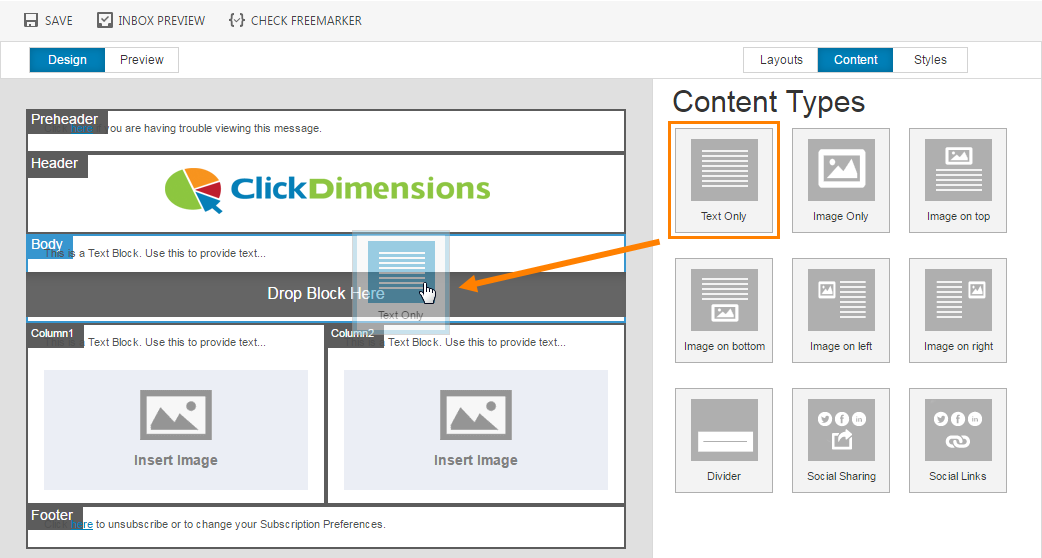Click the Check Freemarker braces icon
Screen dimensions: 1042x558
(x=237, y=20)
